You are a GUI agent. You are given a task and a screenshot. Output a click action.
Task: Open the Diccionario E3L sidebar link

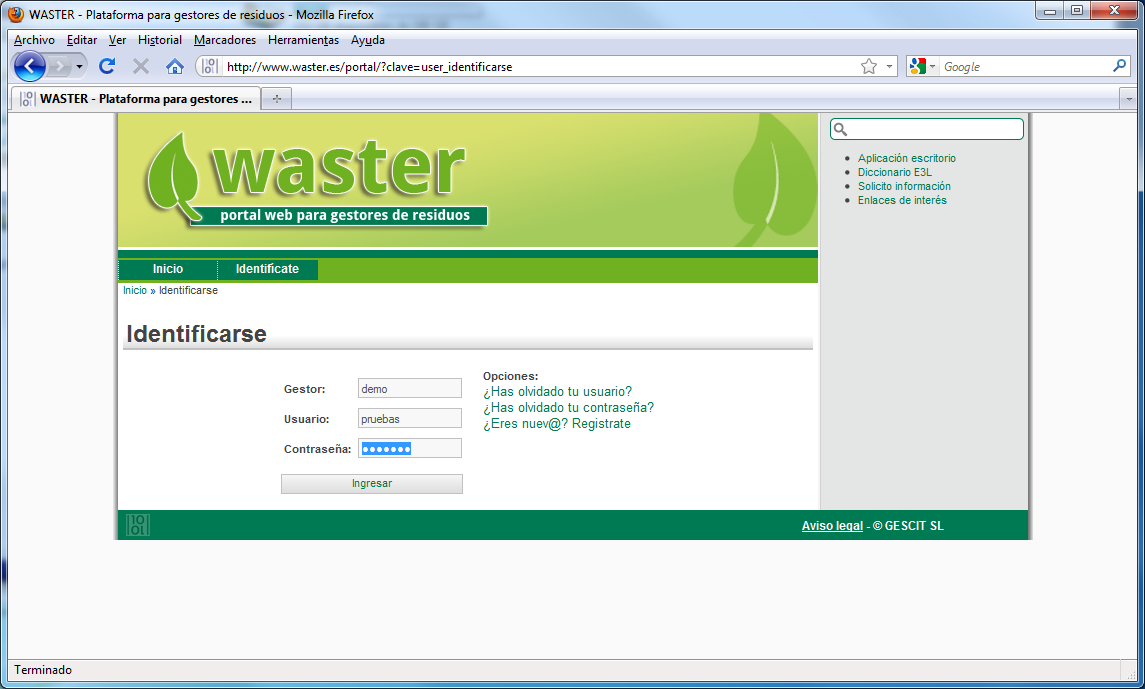pos(894,172)
